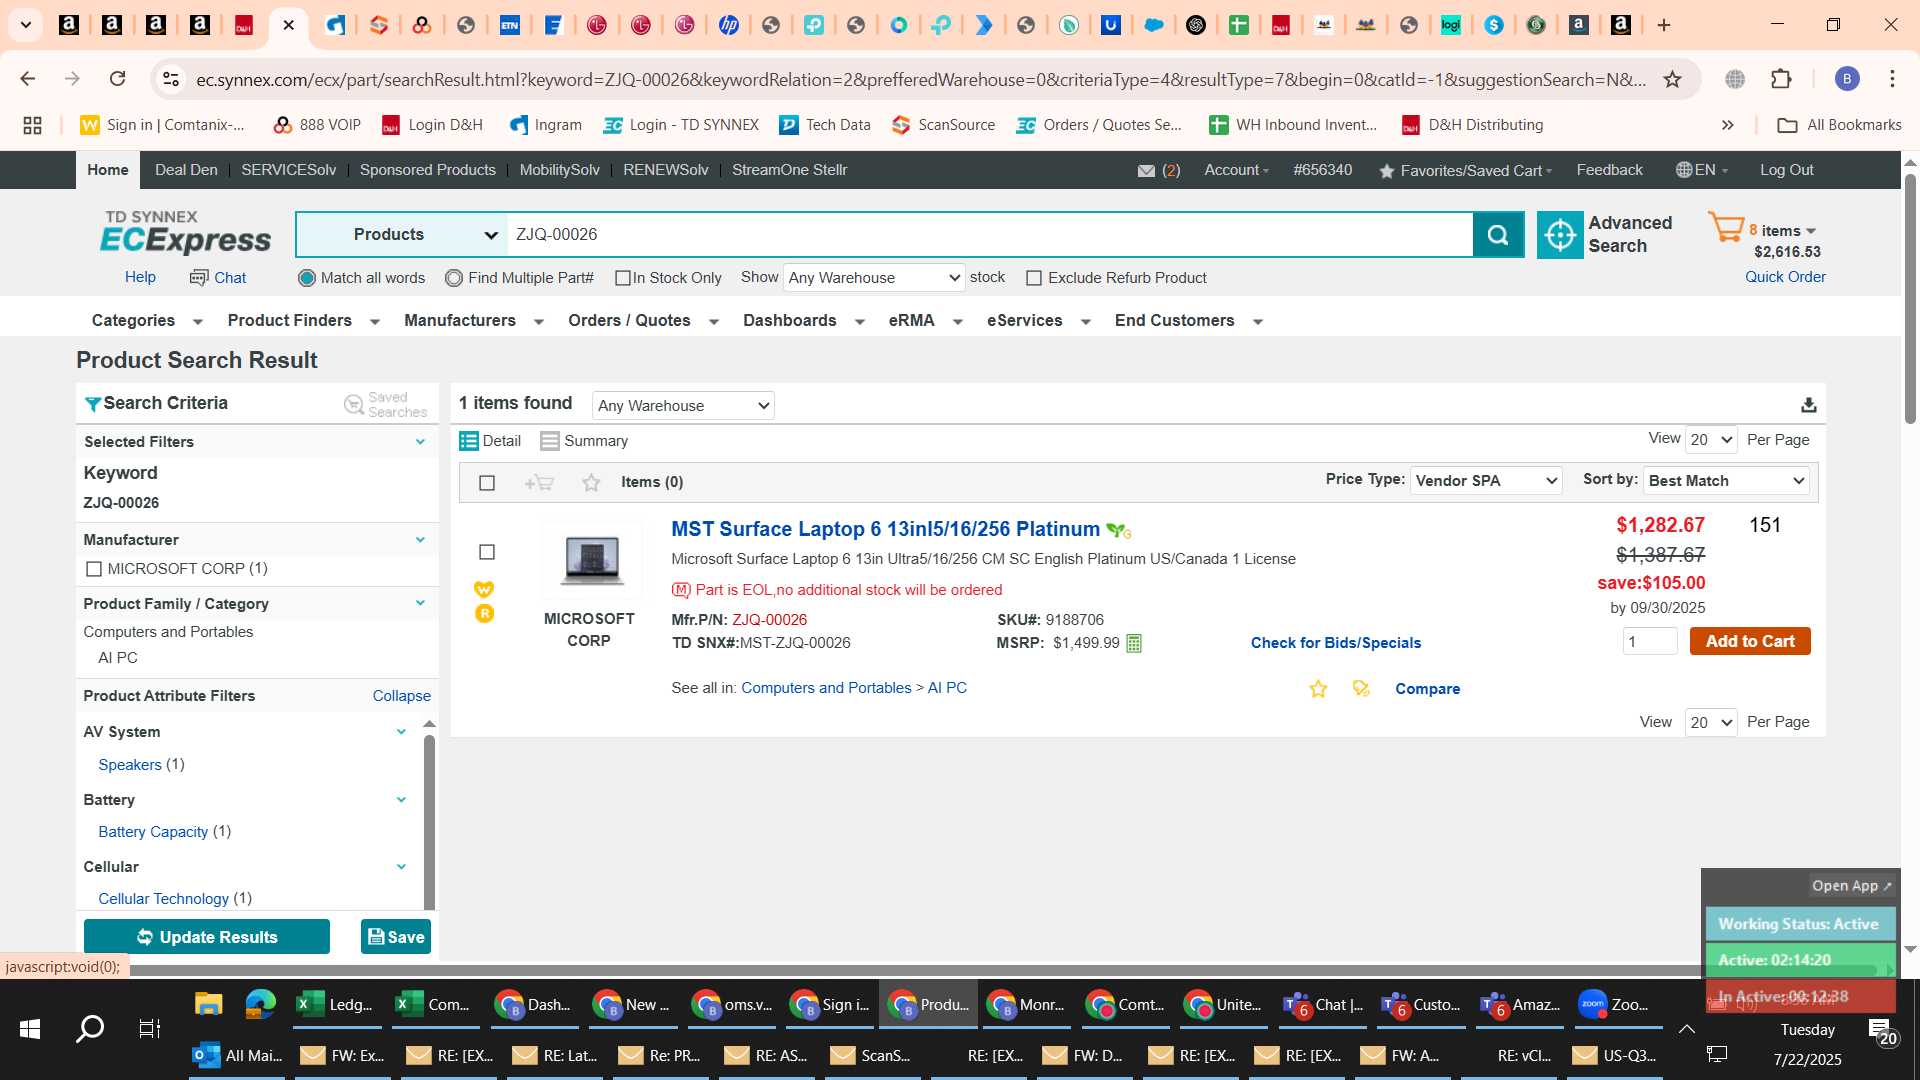Open the shopping cart icon

[x=1726, y=228]
